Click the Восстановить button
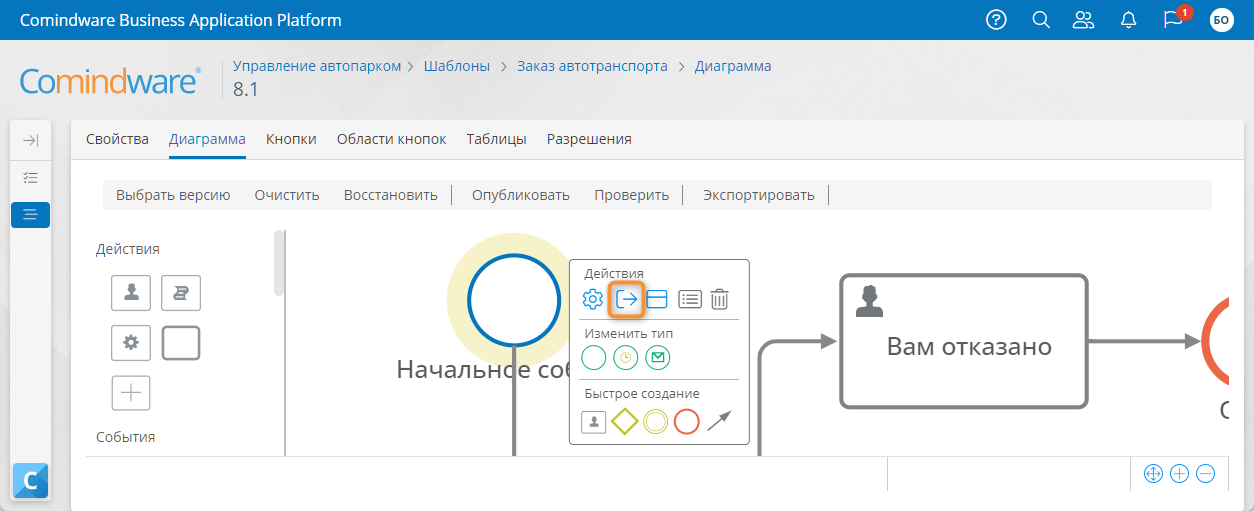1254x511 pixels. [x=391, y=195]
